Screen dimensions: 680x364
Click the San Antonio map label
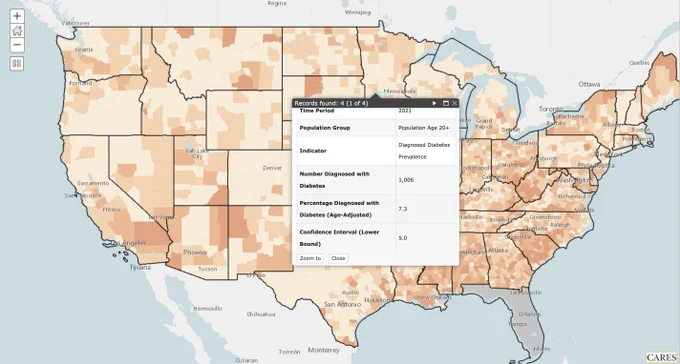[x=343, y=305]
